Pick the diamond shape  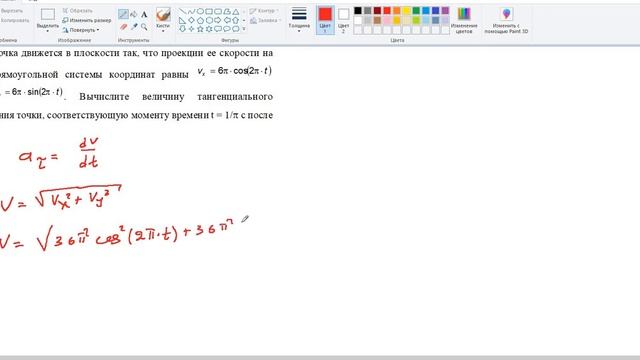tap(191, 20)
